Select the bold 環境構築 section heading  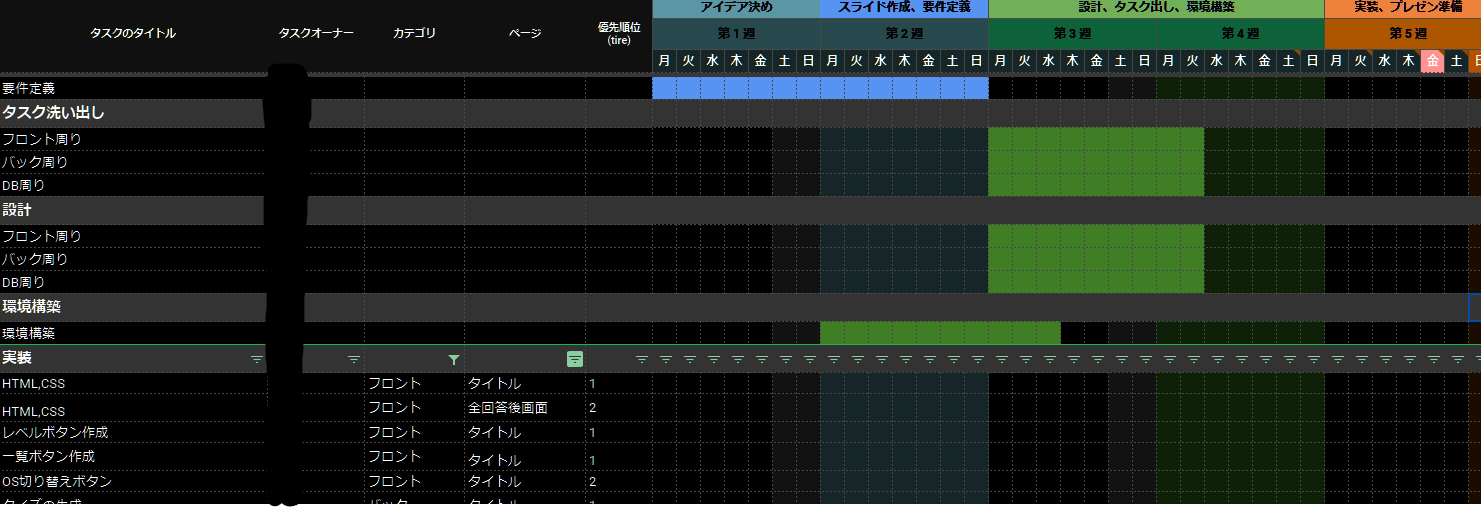32,307
